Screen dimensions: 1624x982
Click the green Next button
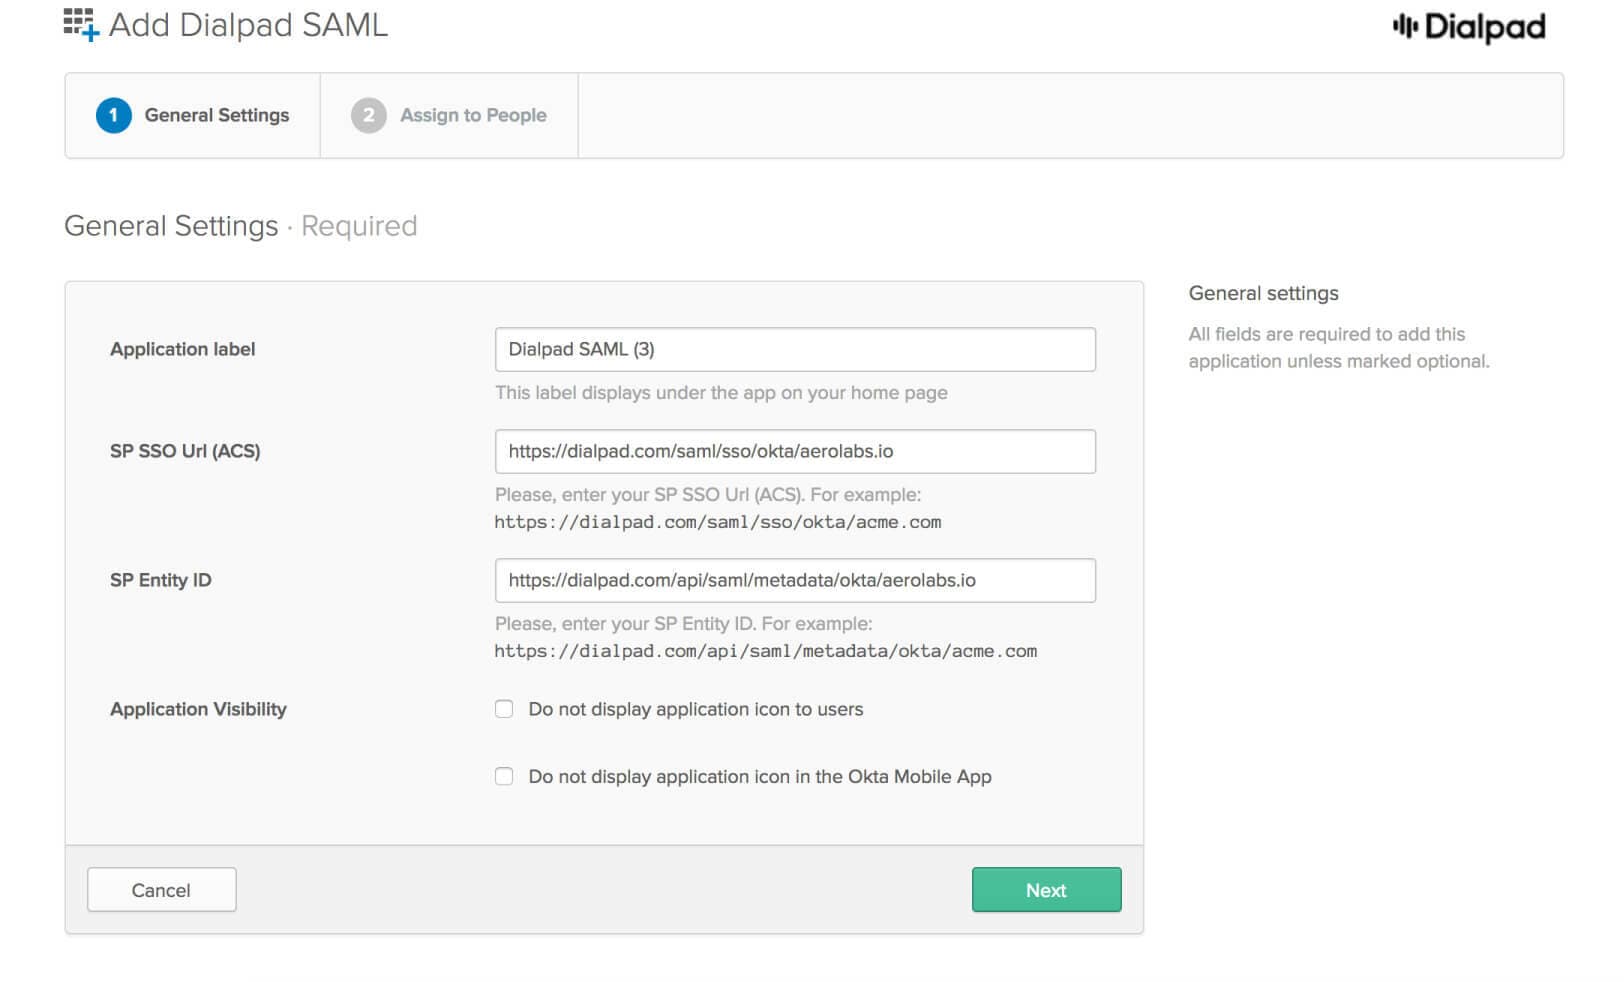point(1046,889)
